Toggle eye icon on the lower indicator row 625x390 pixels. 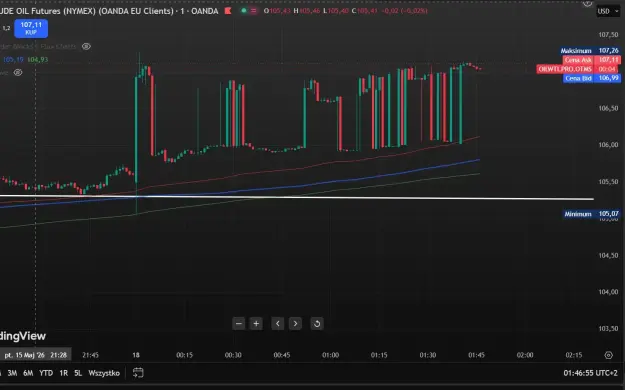click(18, 73)
